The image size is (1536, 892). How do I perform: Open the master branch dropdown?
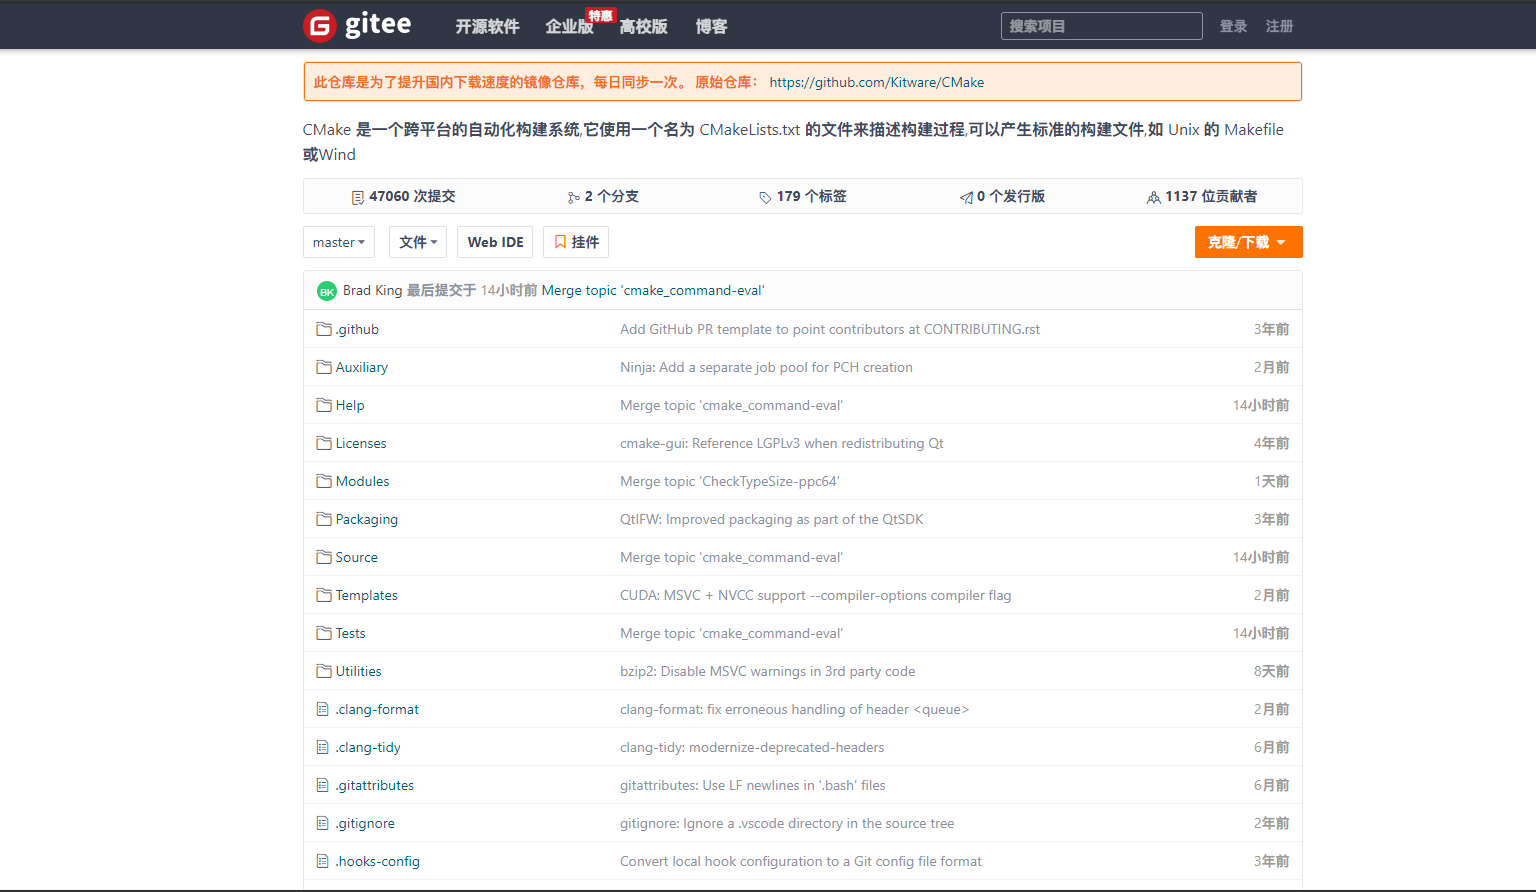click(338, 241)
